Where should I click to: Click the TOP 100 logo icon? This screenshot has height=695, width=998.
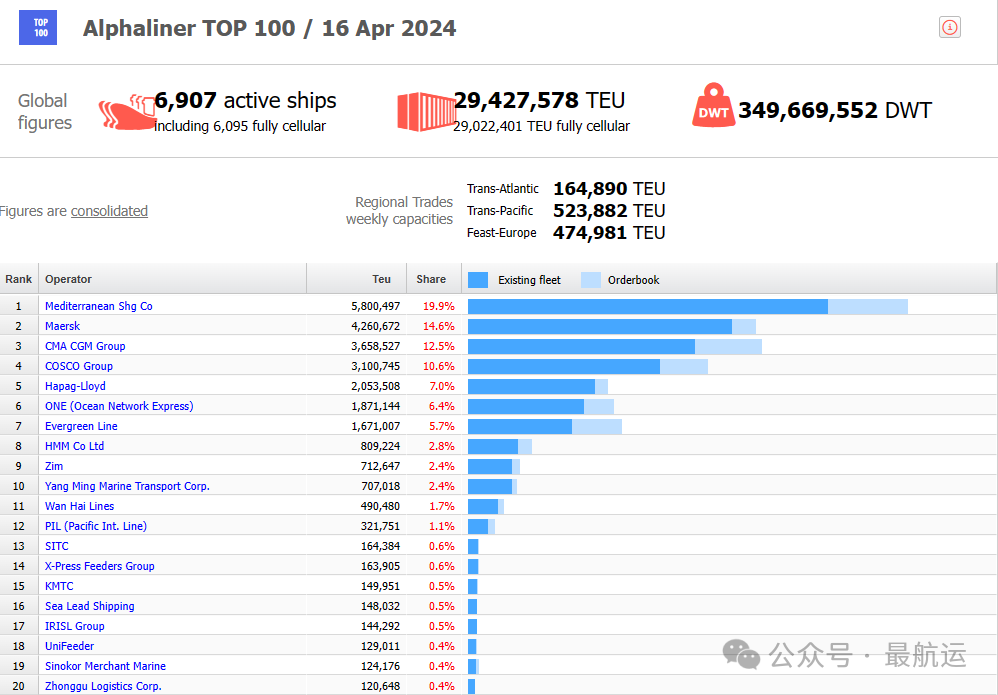click(x=38, y=27)
